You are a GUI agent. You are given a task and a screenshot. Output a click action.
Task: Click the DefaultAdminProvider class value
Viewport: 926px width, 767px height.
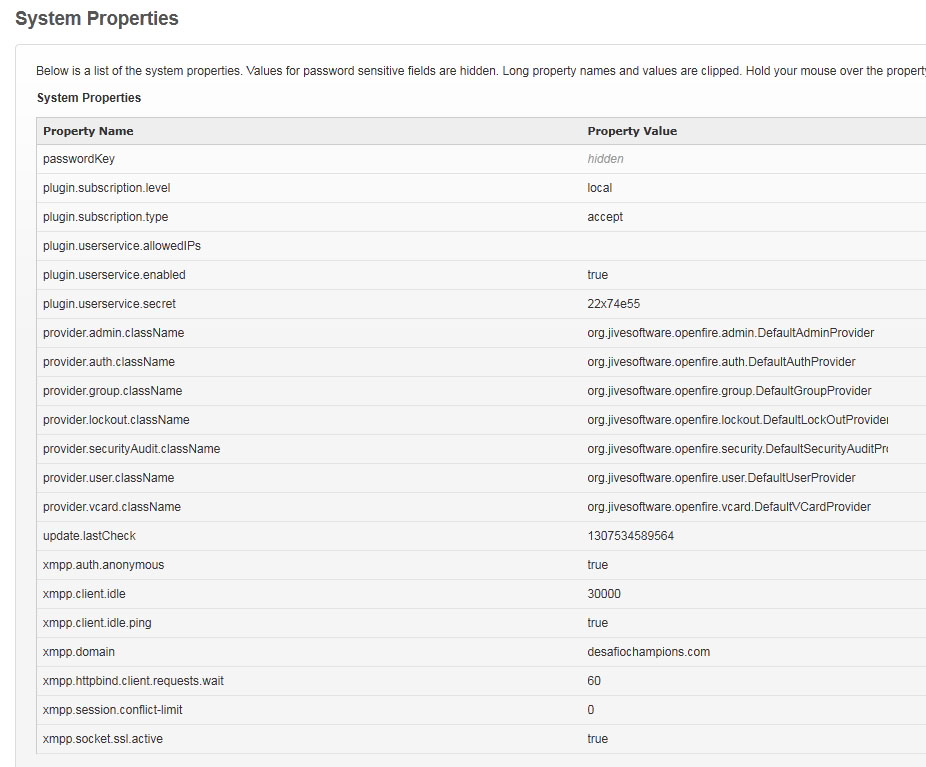[x=731, y=332]
